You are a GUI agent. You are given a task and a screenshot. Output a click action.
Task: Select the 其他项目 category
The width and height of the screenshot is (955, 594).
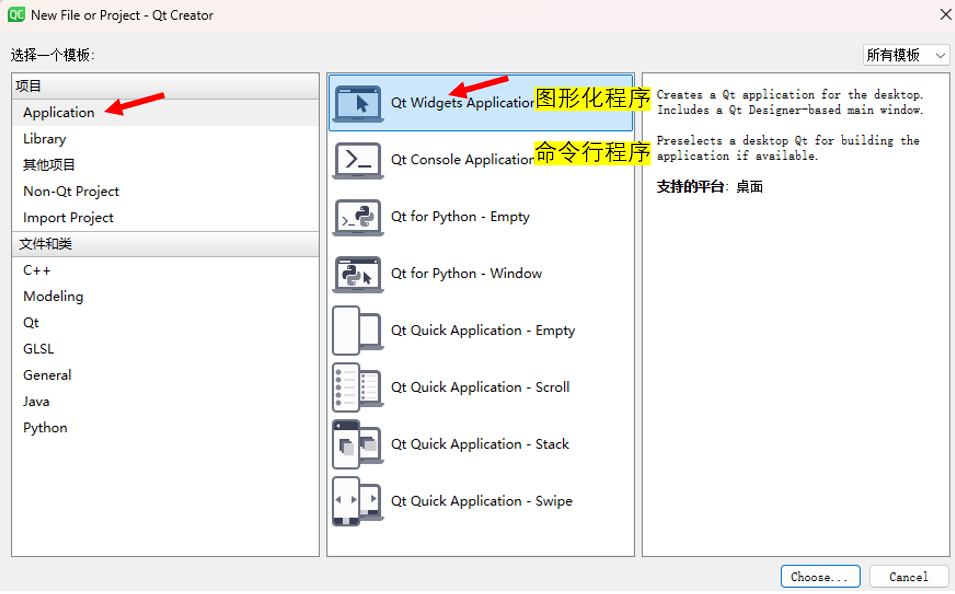[x=165, y=165]
